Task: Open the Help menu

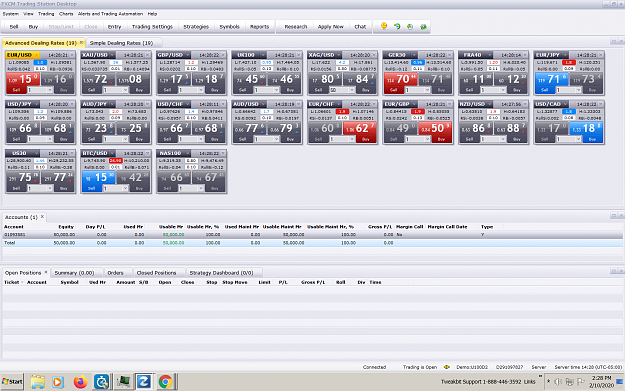Action: 152,14
